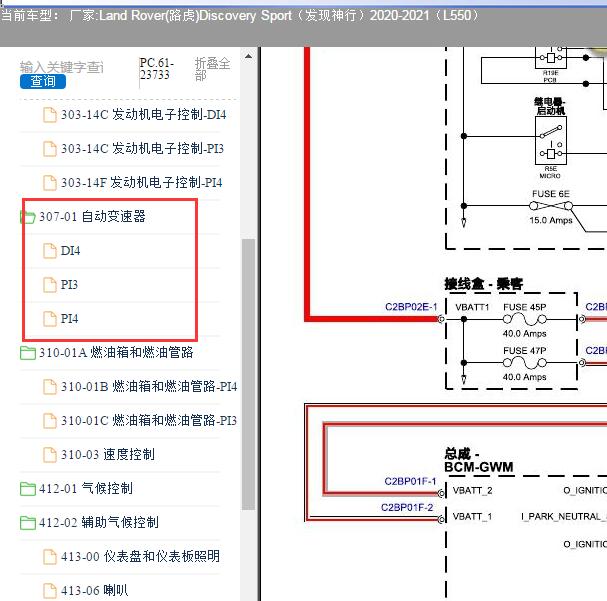
Task: Click 折叠全部 to collapse all
Action: pyautogui.click(x=212, y=69)
